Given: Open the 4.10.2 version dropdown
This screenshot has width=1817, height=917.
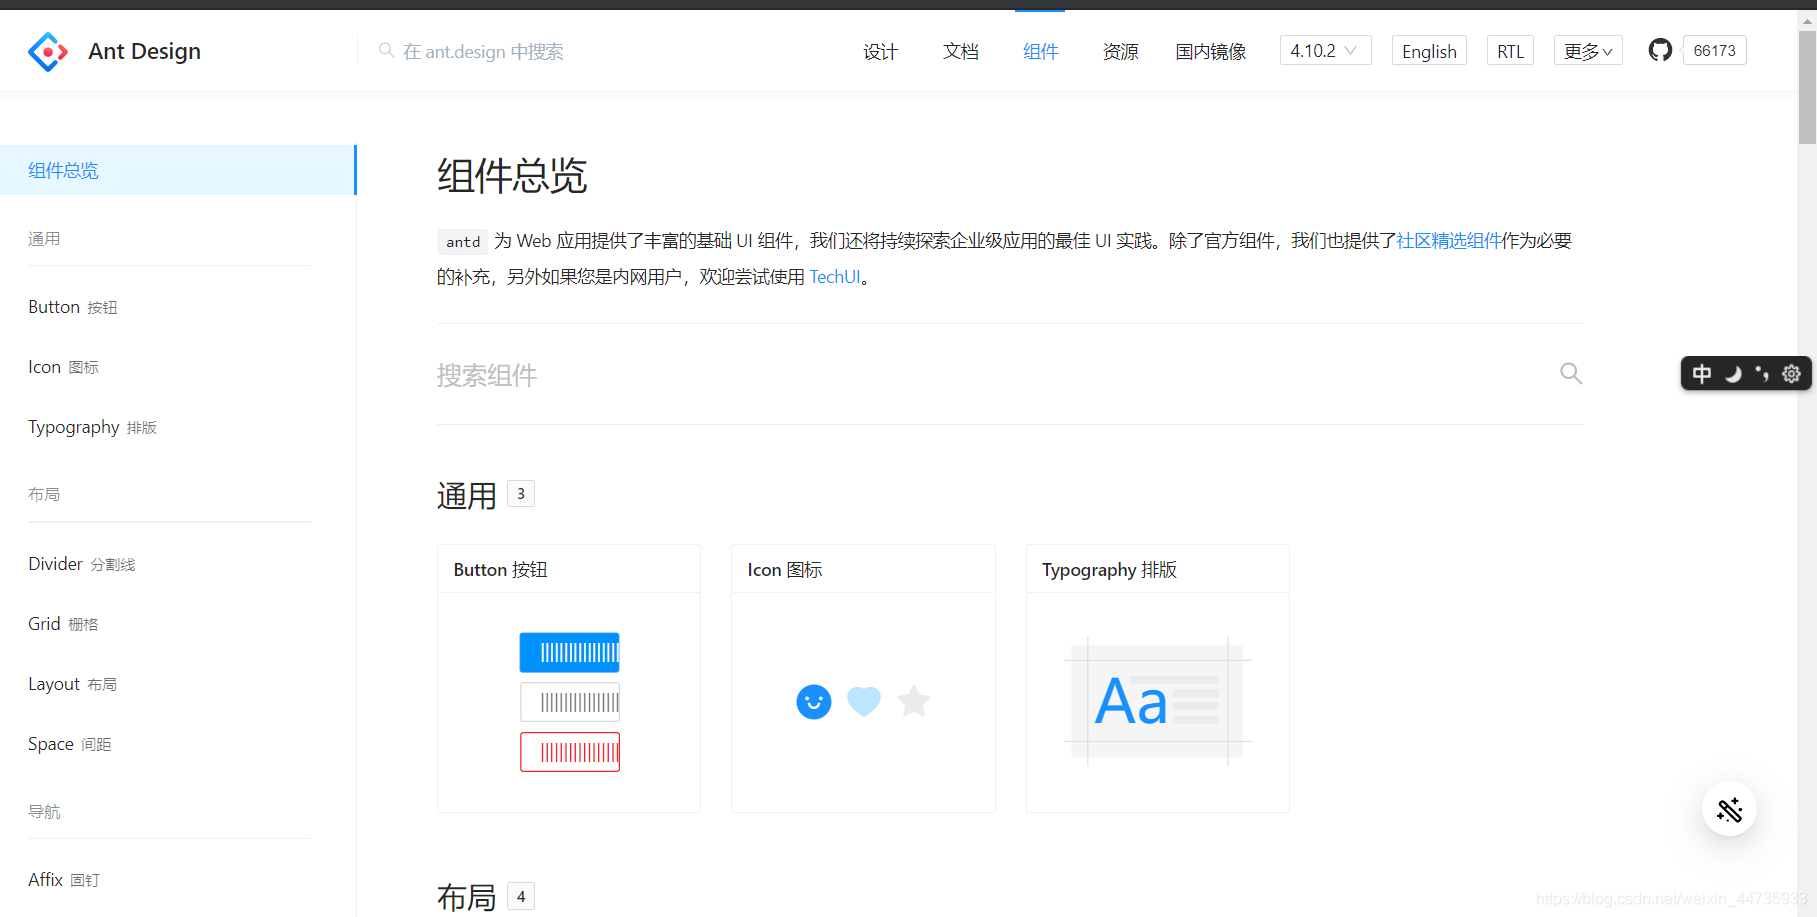Looking at the screenshot, I should pos(1325,50).
